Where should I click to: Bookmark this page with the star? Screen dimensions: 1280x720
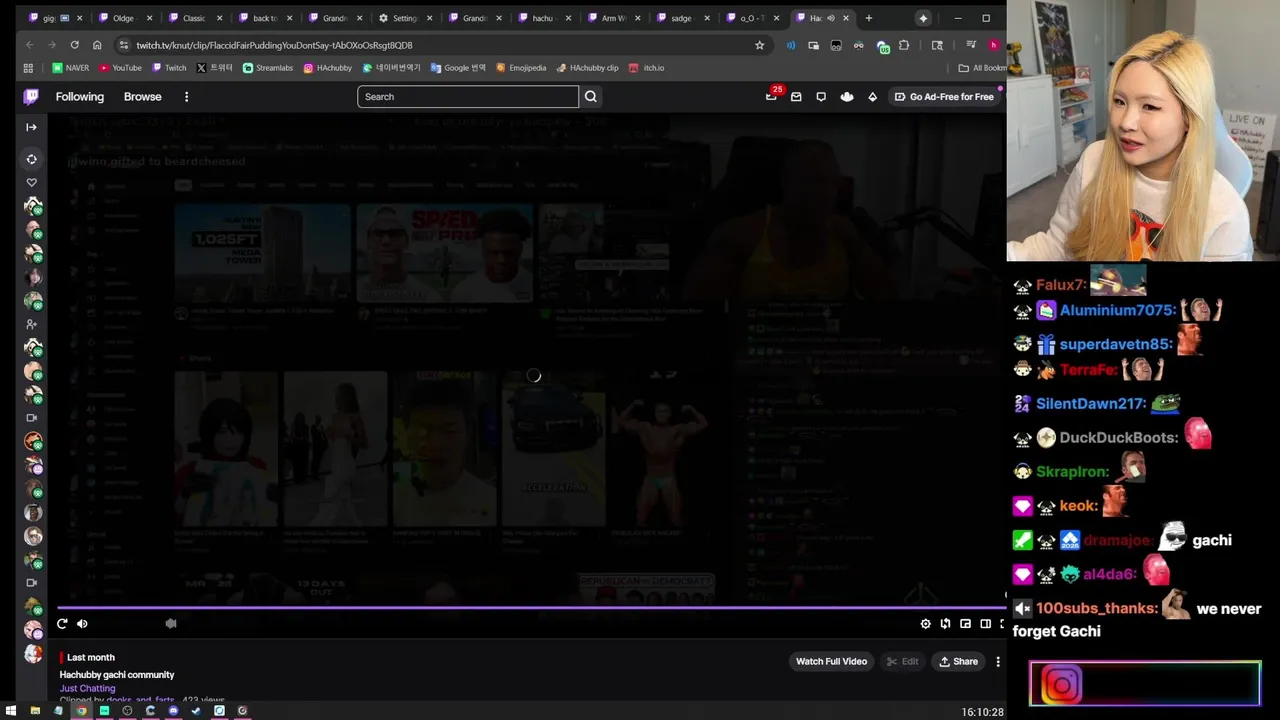pyautogui.click(x=759, y=45)
